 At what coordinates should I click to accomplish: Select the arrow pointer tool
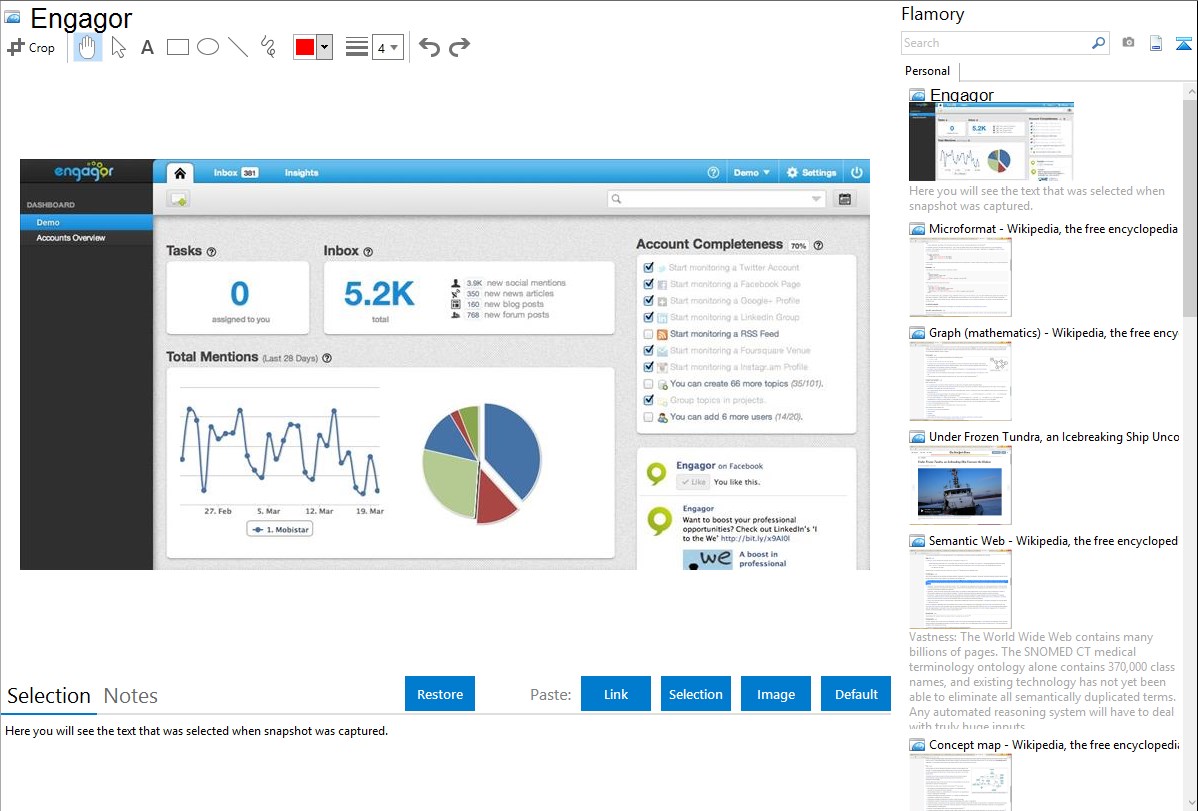point(118,47)
